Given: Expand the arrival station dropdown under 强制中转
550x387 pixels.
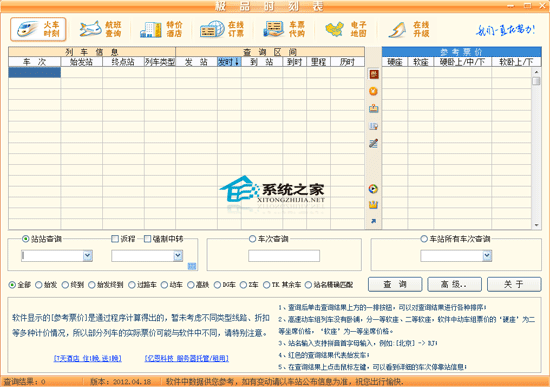Looking at the screenshot, I should (178, 256).
